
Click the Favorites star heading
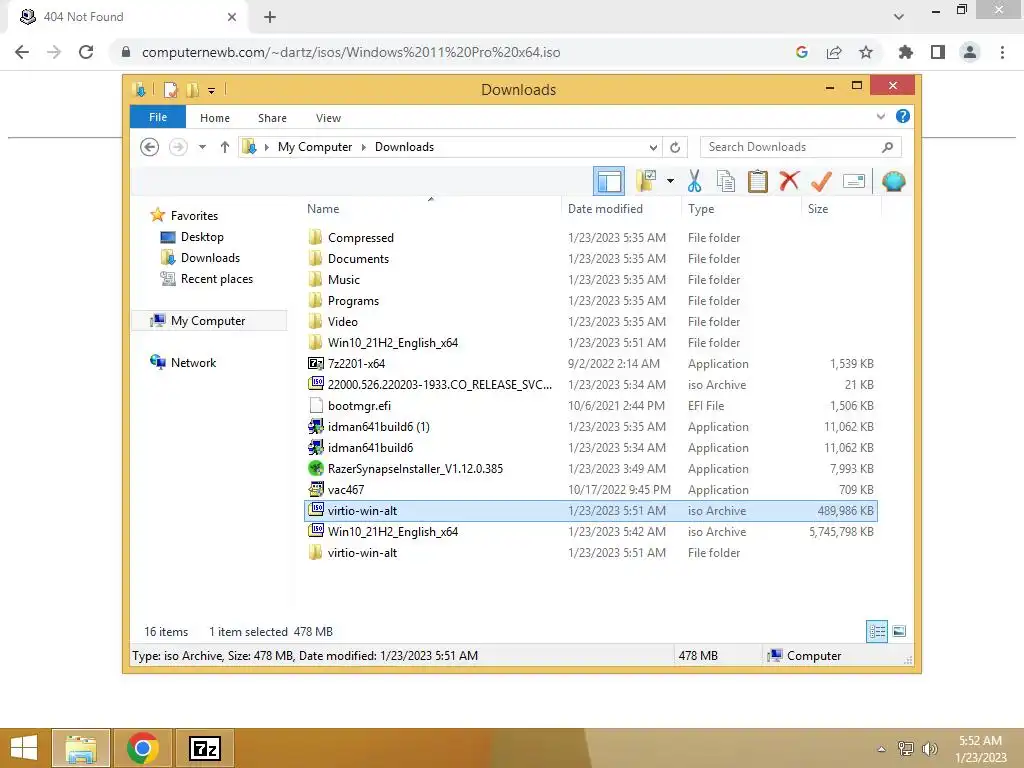tap(194, 216)
